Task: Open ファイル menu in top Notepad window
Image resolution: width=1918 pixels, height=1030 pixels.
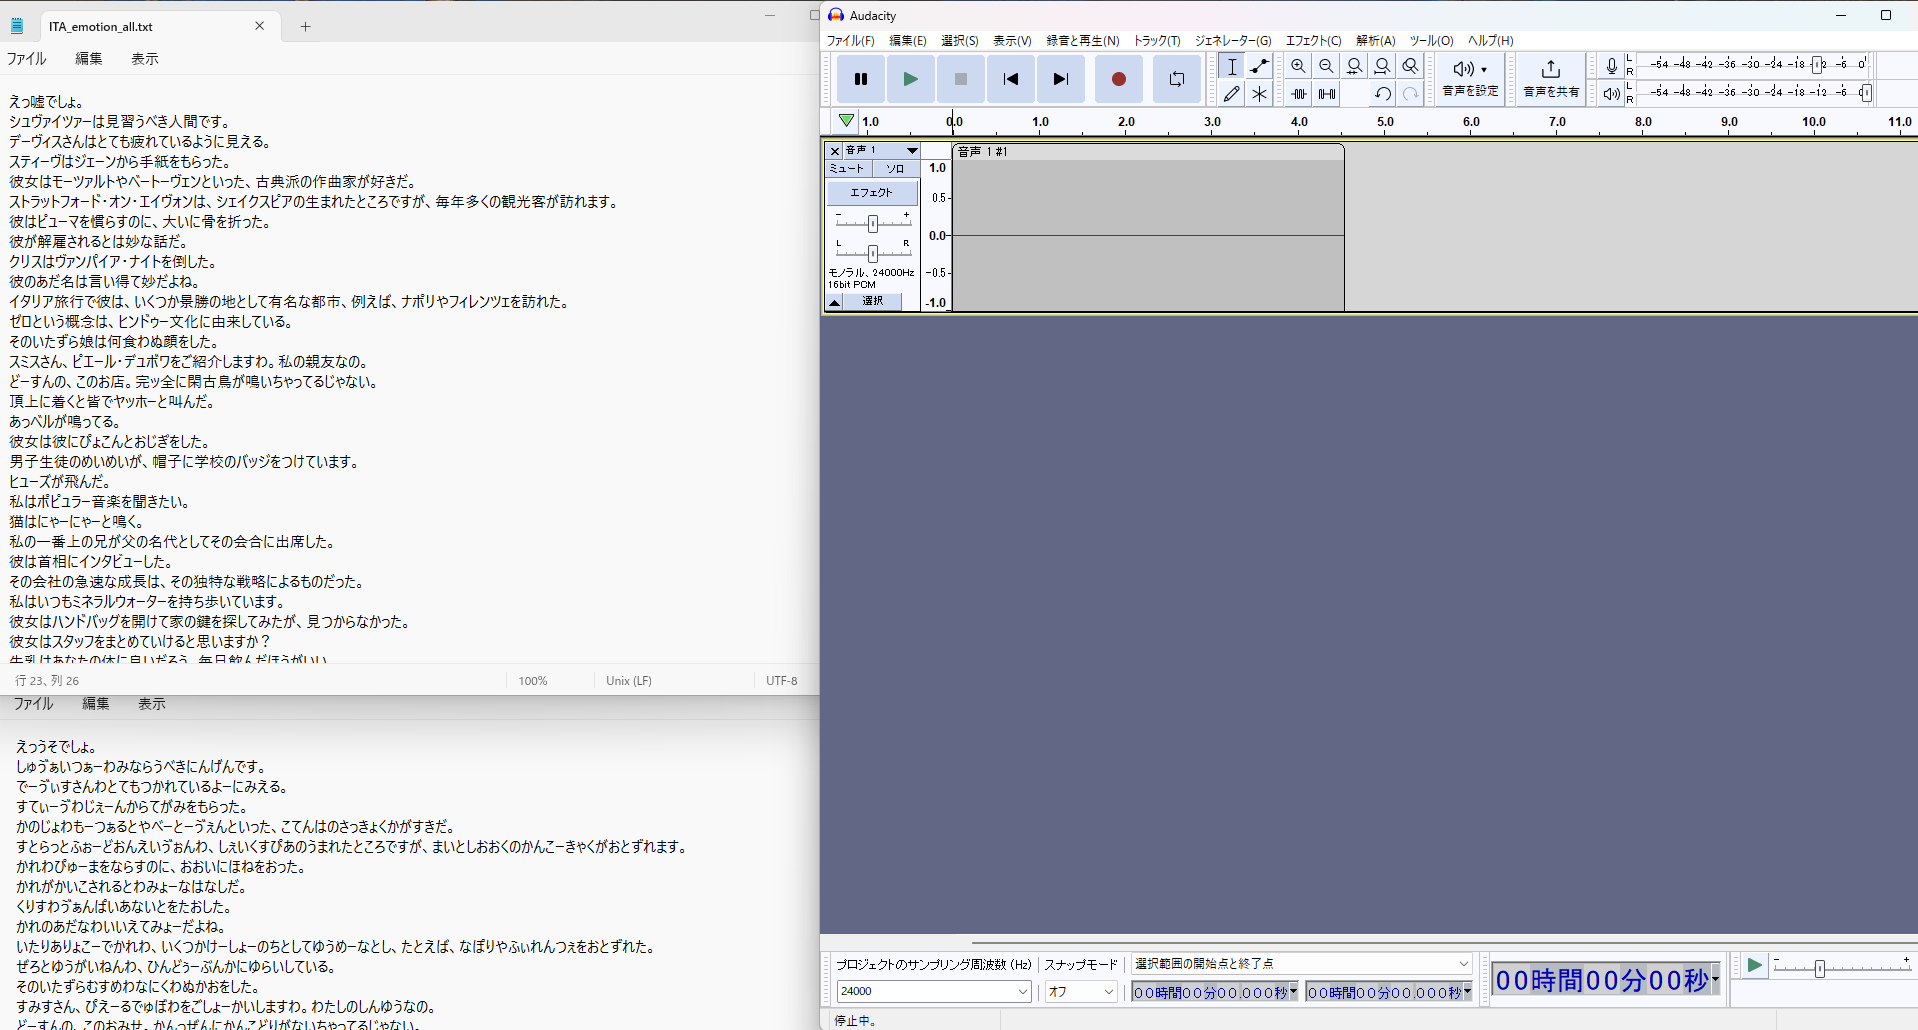Action: pyautogui.click(x=27, y=59)
